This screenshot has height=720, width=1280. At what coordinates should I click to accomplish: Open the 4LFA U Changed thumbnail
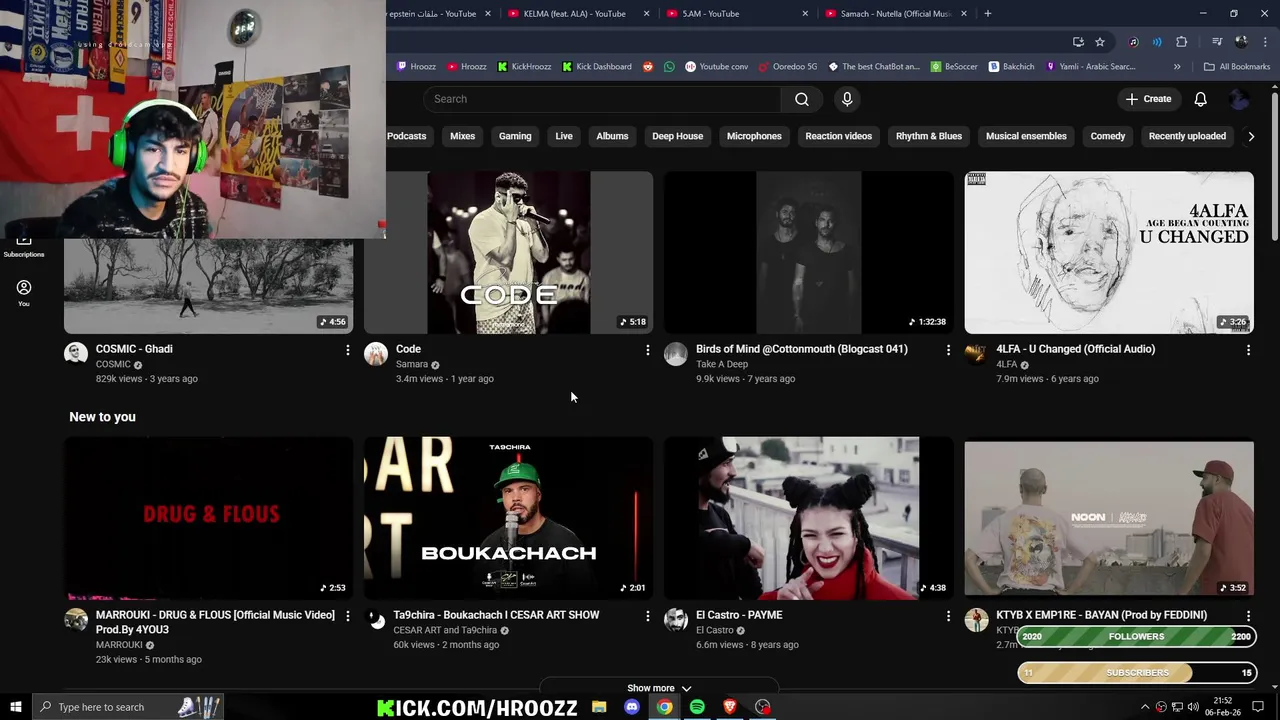(1109, 252)
